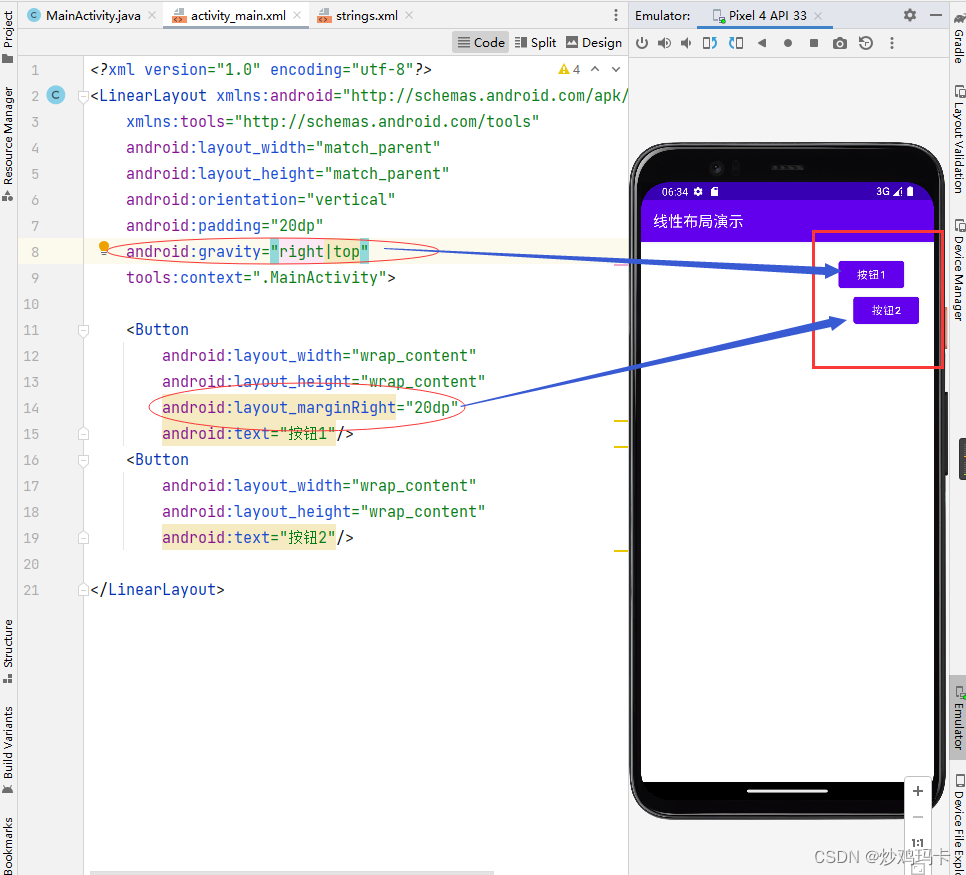Toggle the Build Variants tool window
Image resolution: width=966 pixels, height=875 pixels.
(8, 750)
